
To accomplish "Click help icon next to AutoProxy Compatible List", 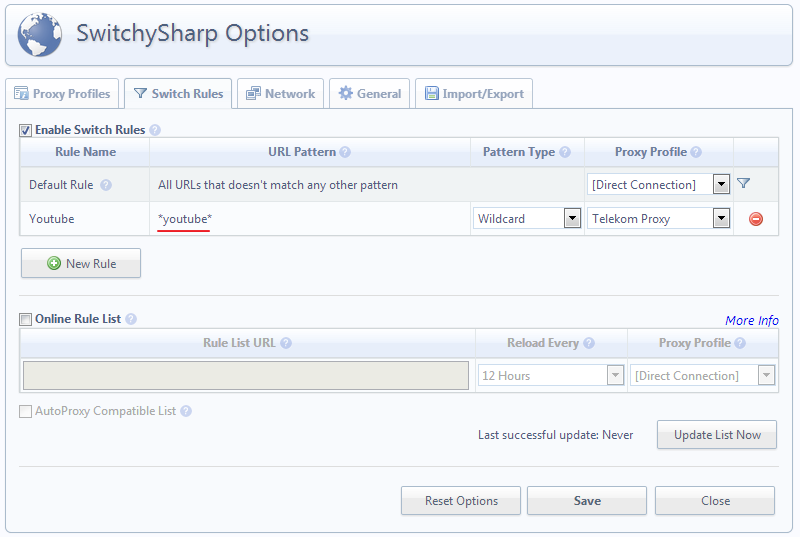I will point(186,411).
